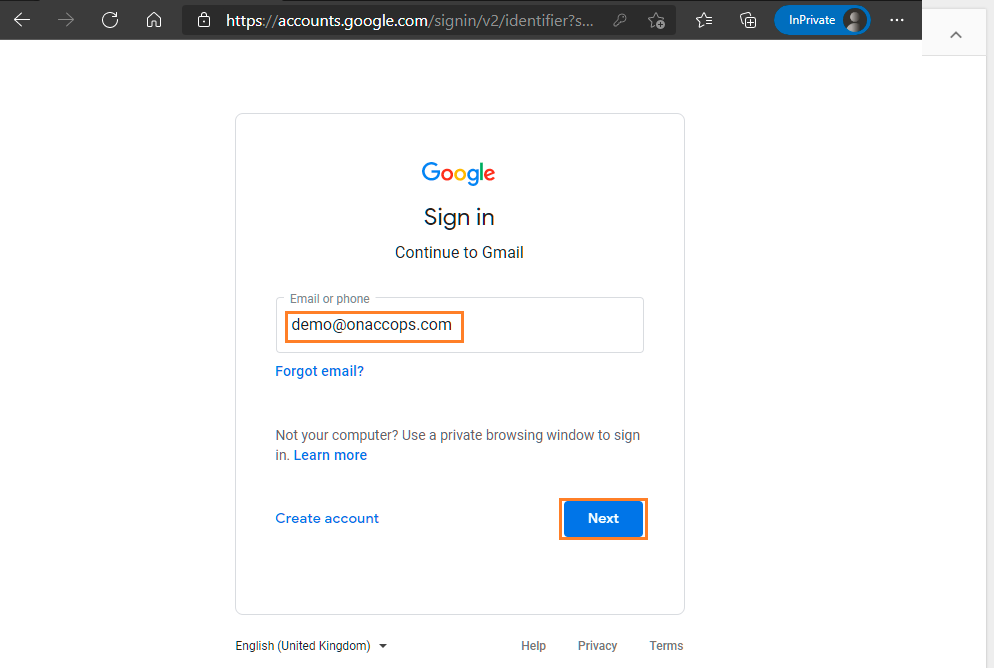Add this page to favourites
Viewport: 994px width, 668px height.
(x=656, y=20)
